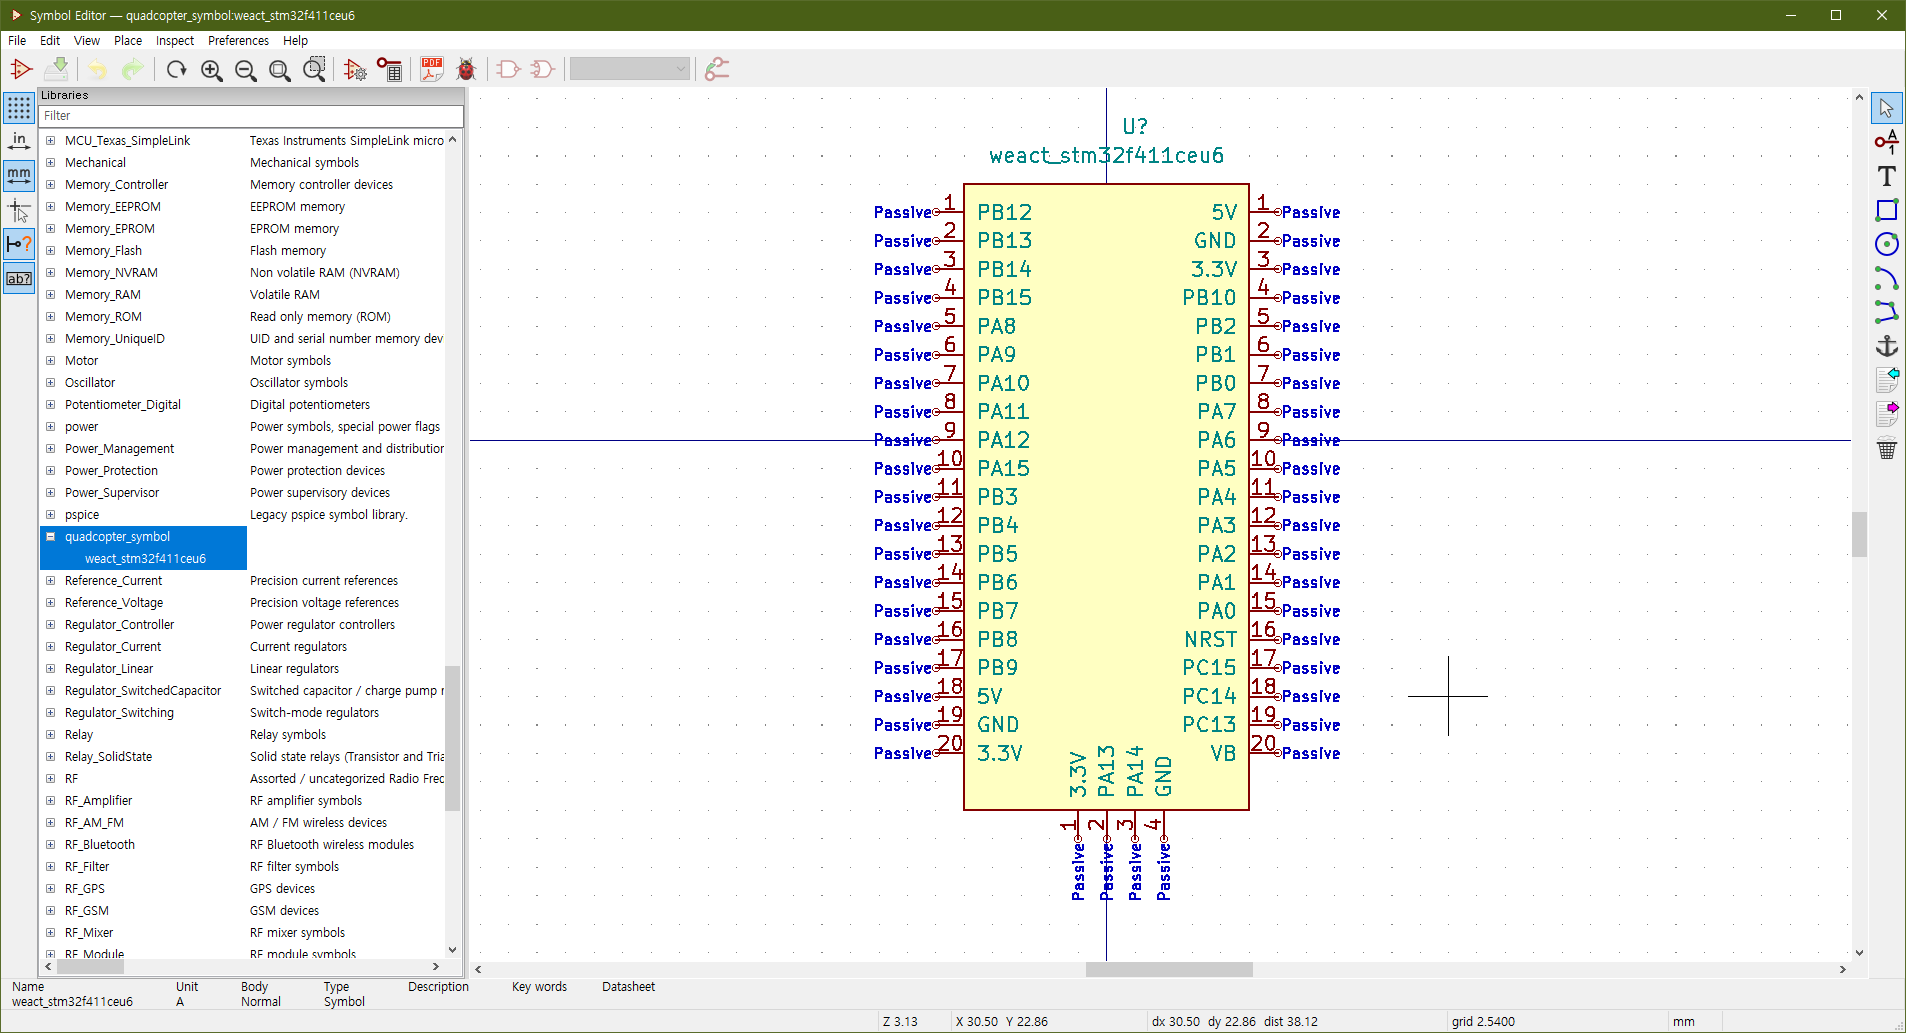Expand the power library
The height and width of the screenshot is (1033, 1906).
click(50, 427)
